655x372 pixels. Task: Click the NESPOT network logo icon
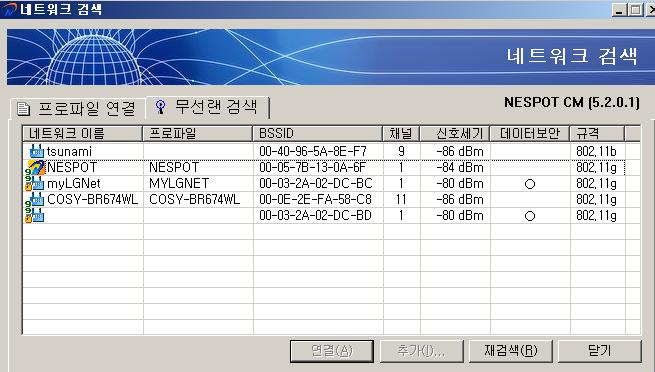35,167
